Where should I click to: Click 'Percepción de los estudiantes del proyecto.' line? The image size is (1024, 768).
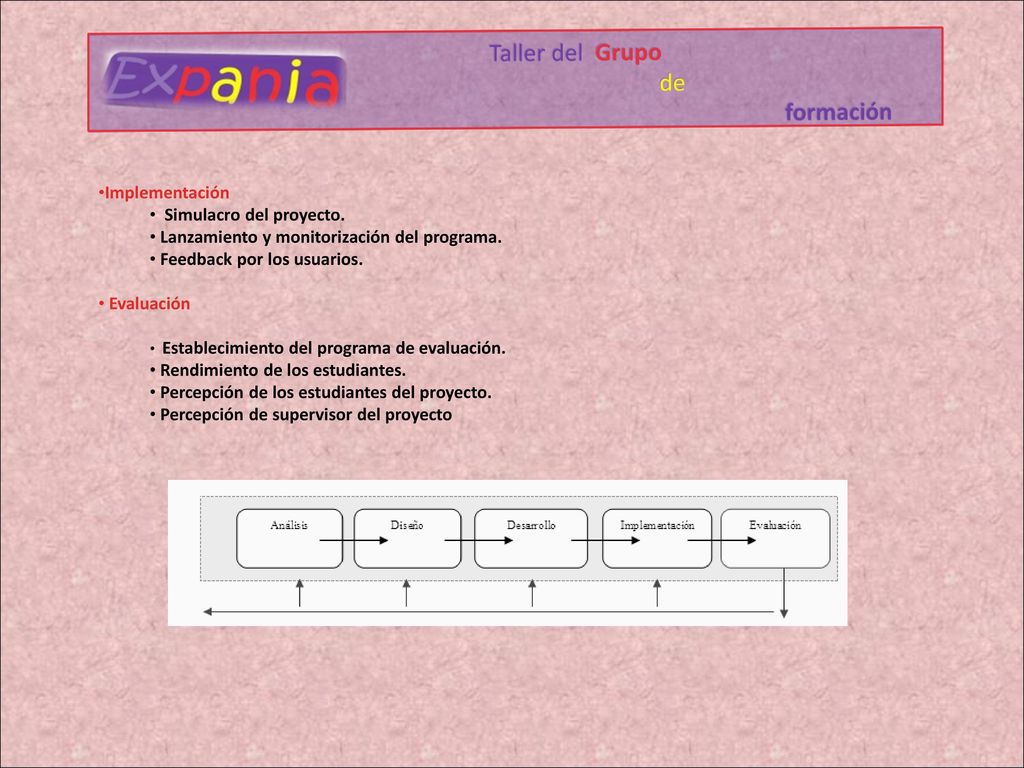coord(326,392)
